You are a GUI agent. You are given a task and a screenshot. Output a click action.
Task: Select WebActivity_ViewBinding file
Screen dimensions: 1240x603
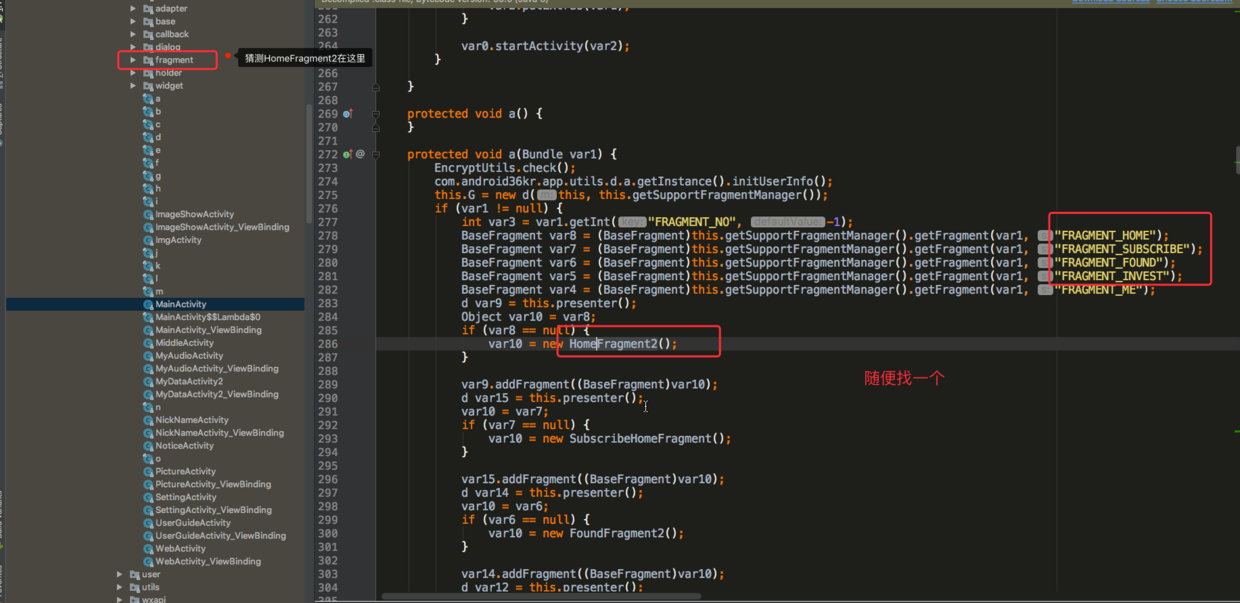[208, 562]
